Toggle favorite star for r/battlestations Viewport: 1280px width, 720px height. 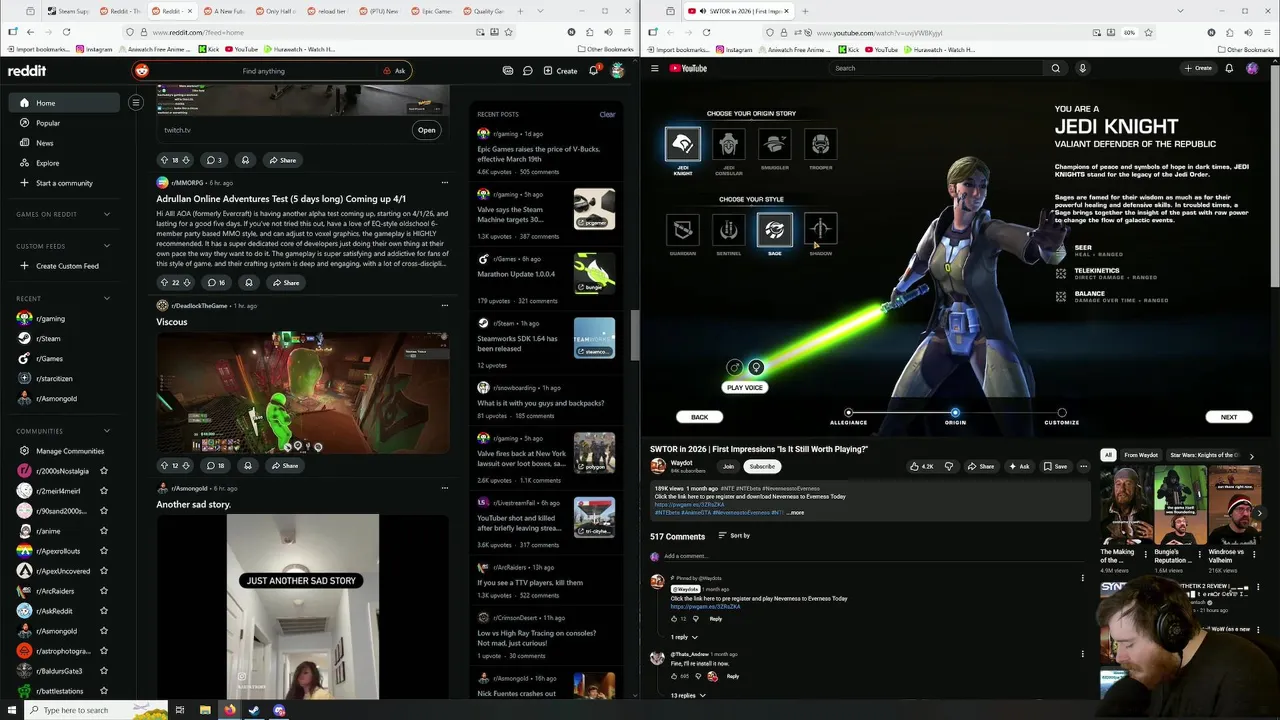[x=104, y=691]
